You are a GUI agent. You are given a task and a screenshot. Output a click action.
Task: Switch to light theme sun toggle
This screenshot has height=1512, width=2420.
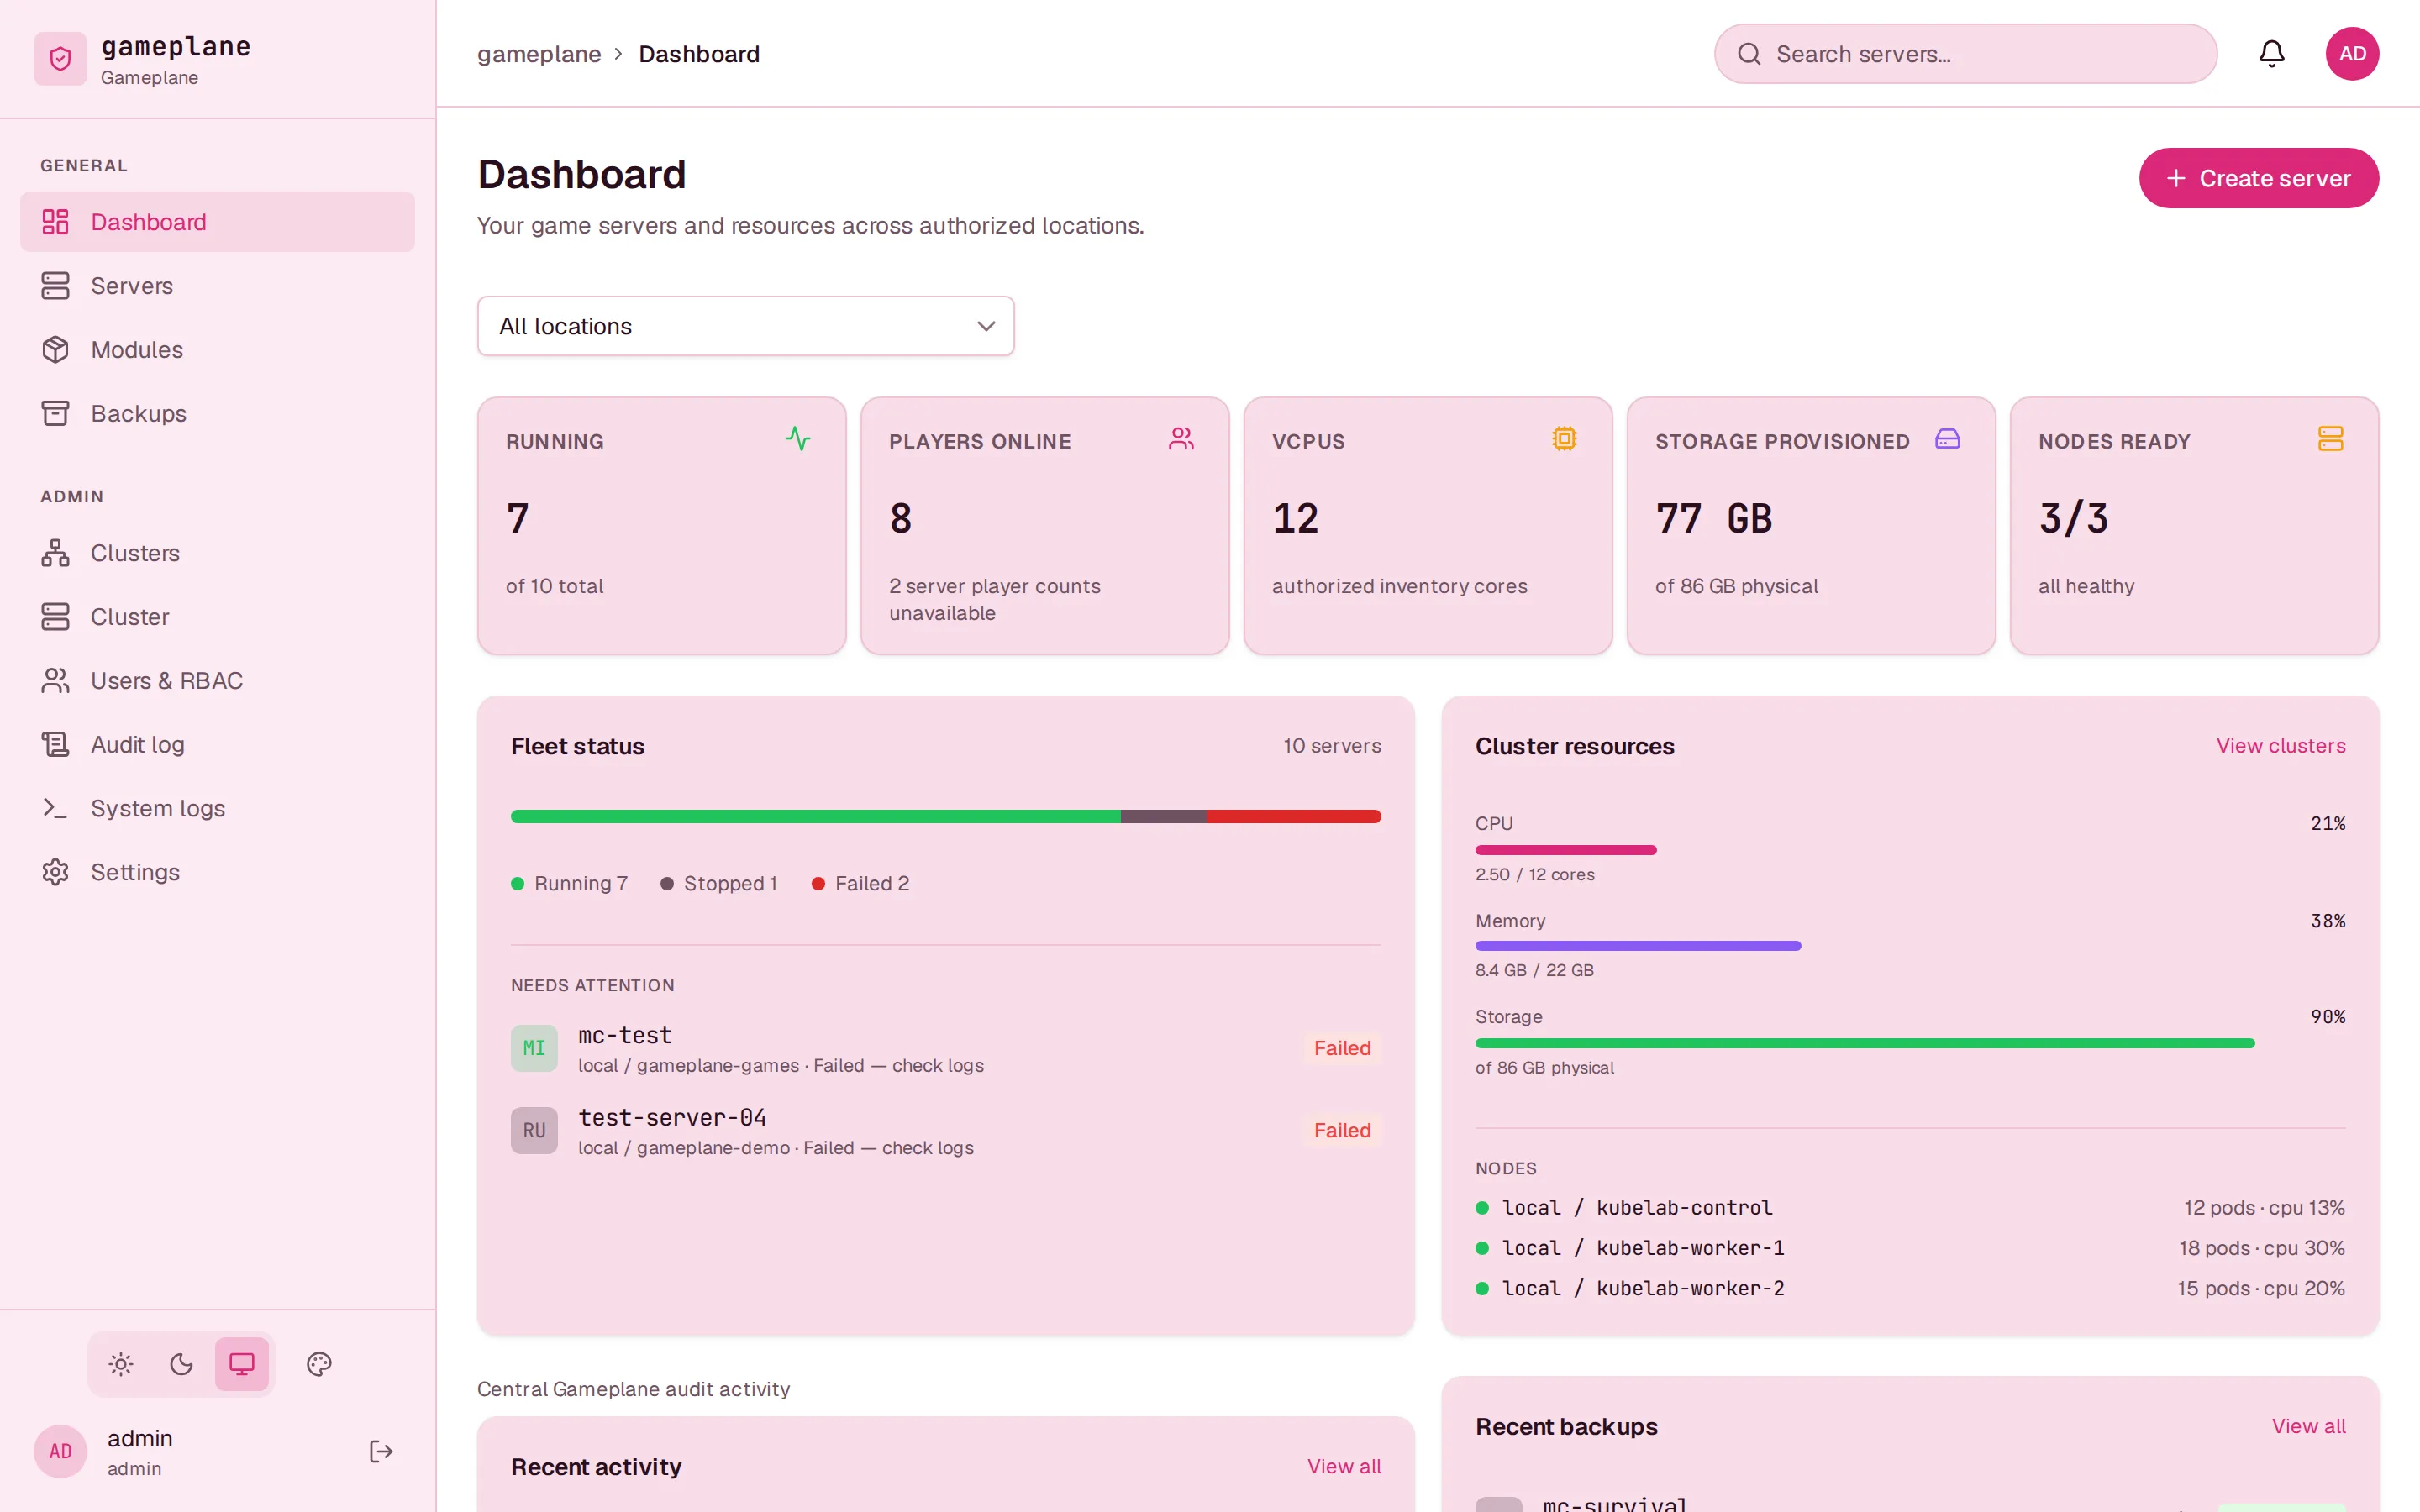tap(121, 1364)
